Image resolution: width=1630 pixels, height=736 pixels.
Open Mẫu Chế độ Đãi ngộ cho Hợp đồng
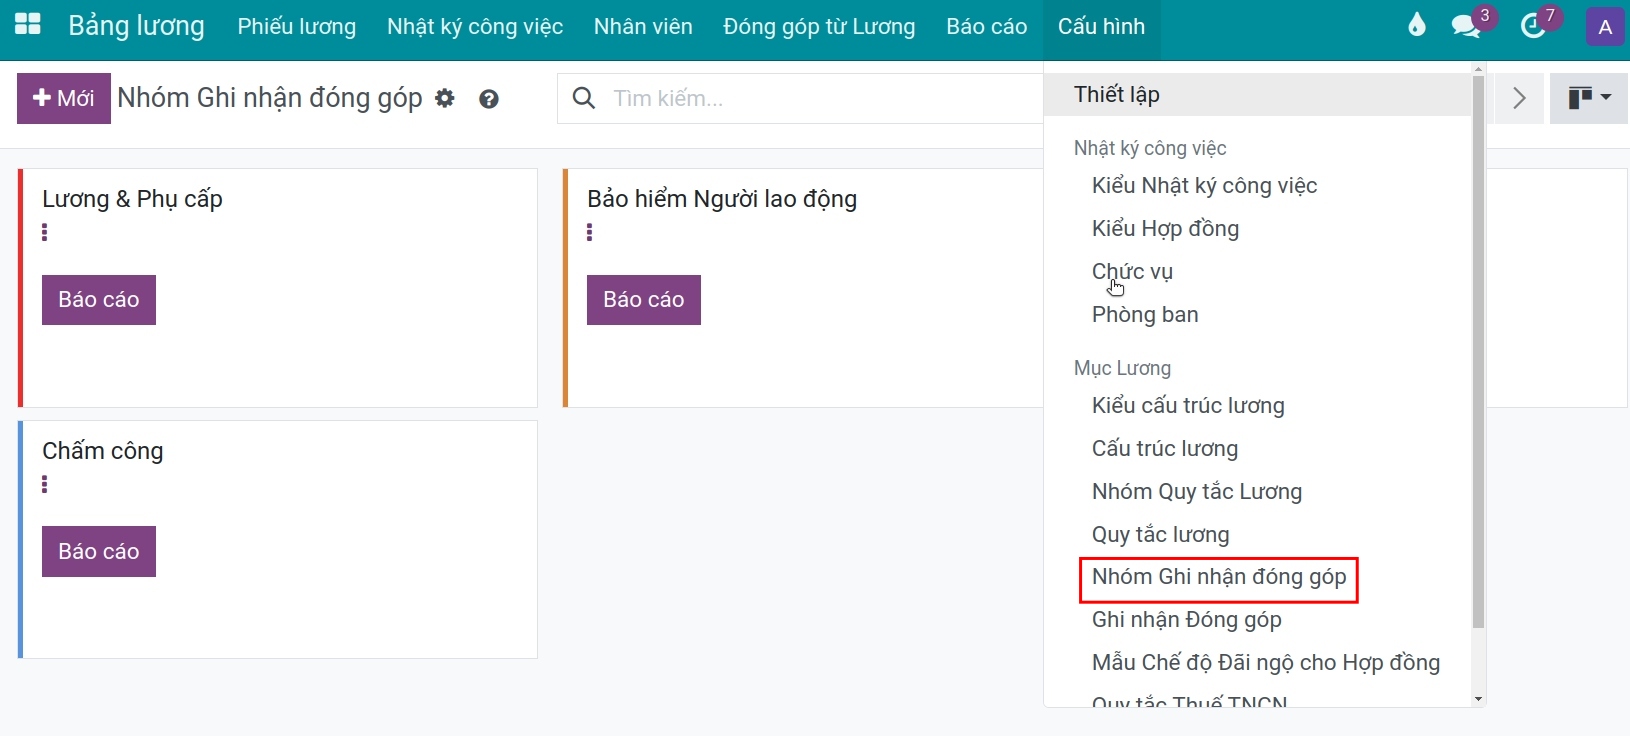(1266, 663)
